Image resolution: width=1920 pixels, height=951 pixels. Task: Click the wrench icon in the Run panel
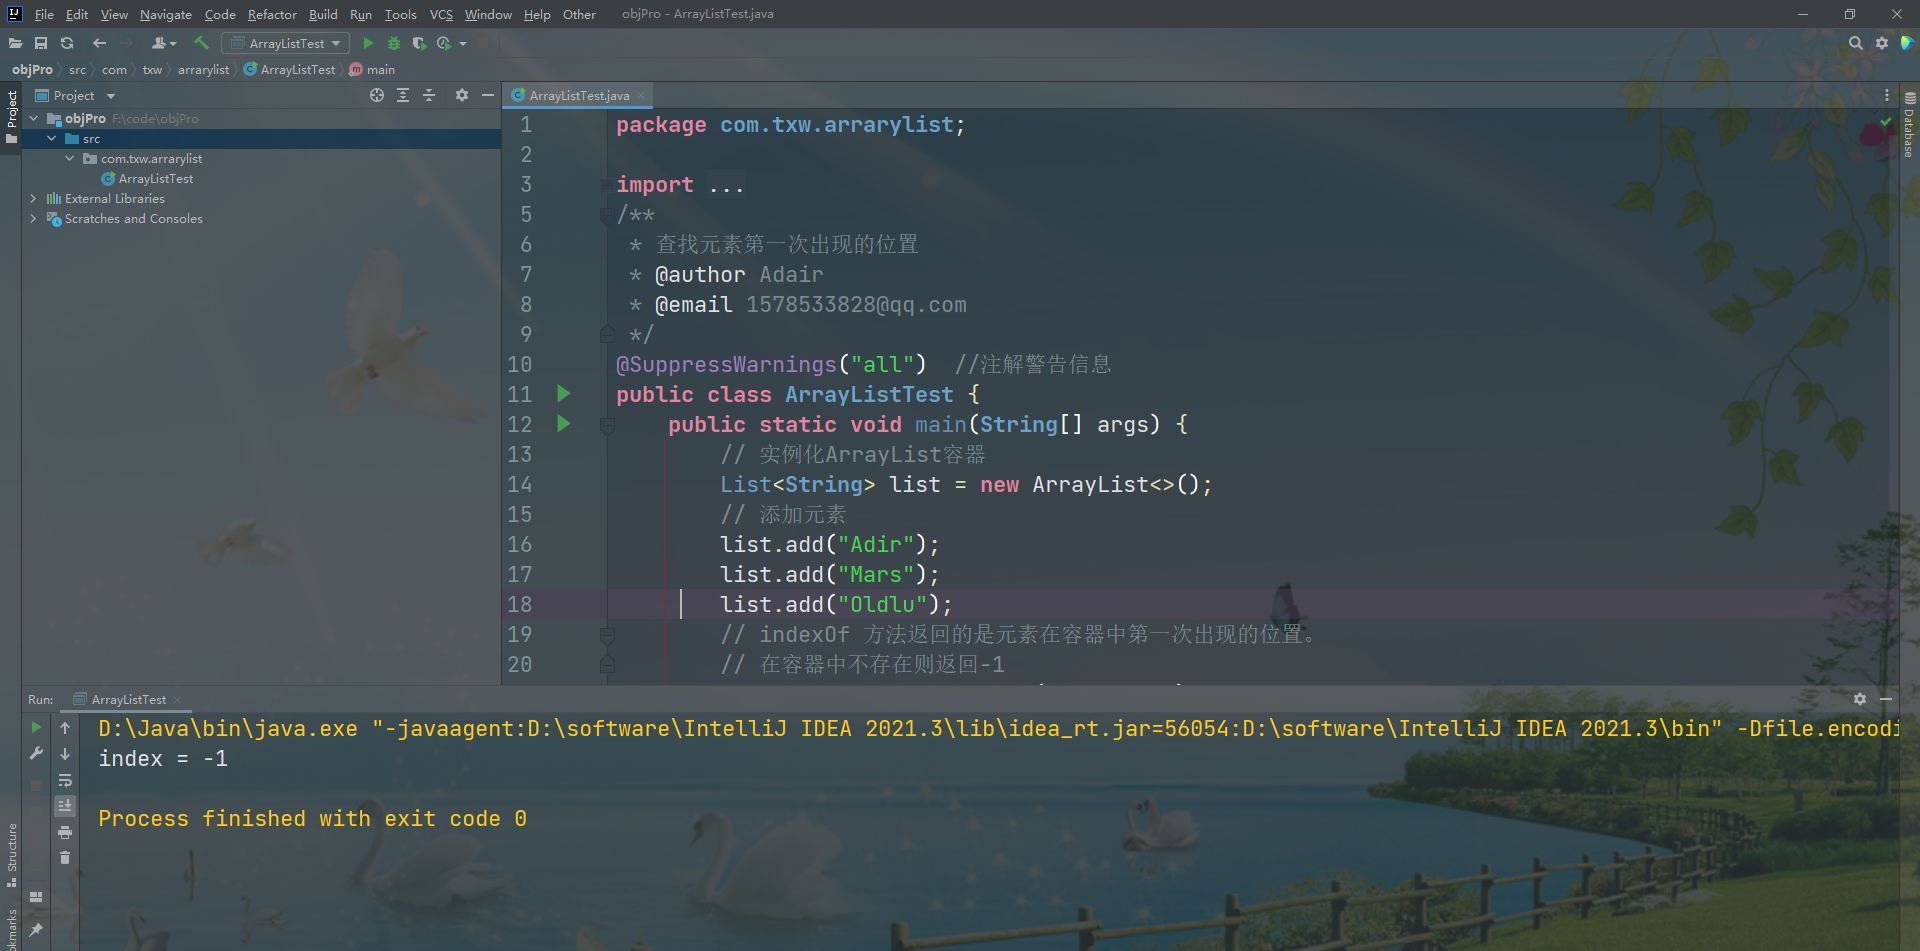[36, 753]
